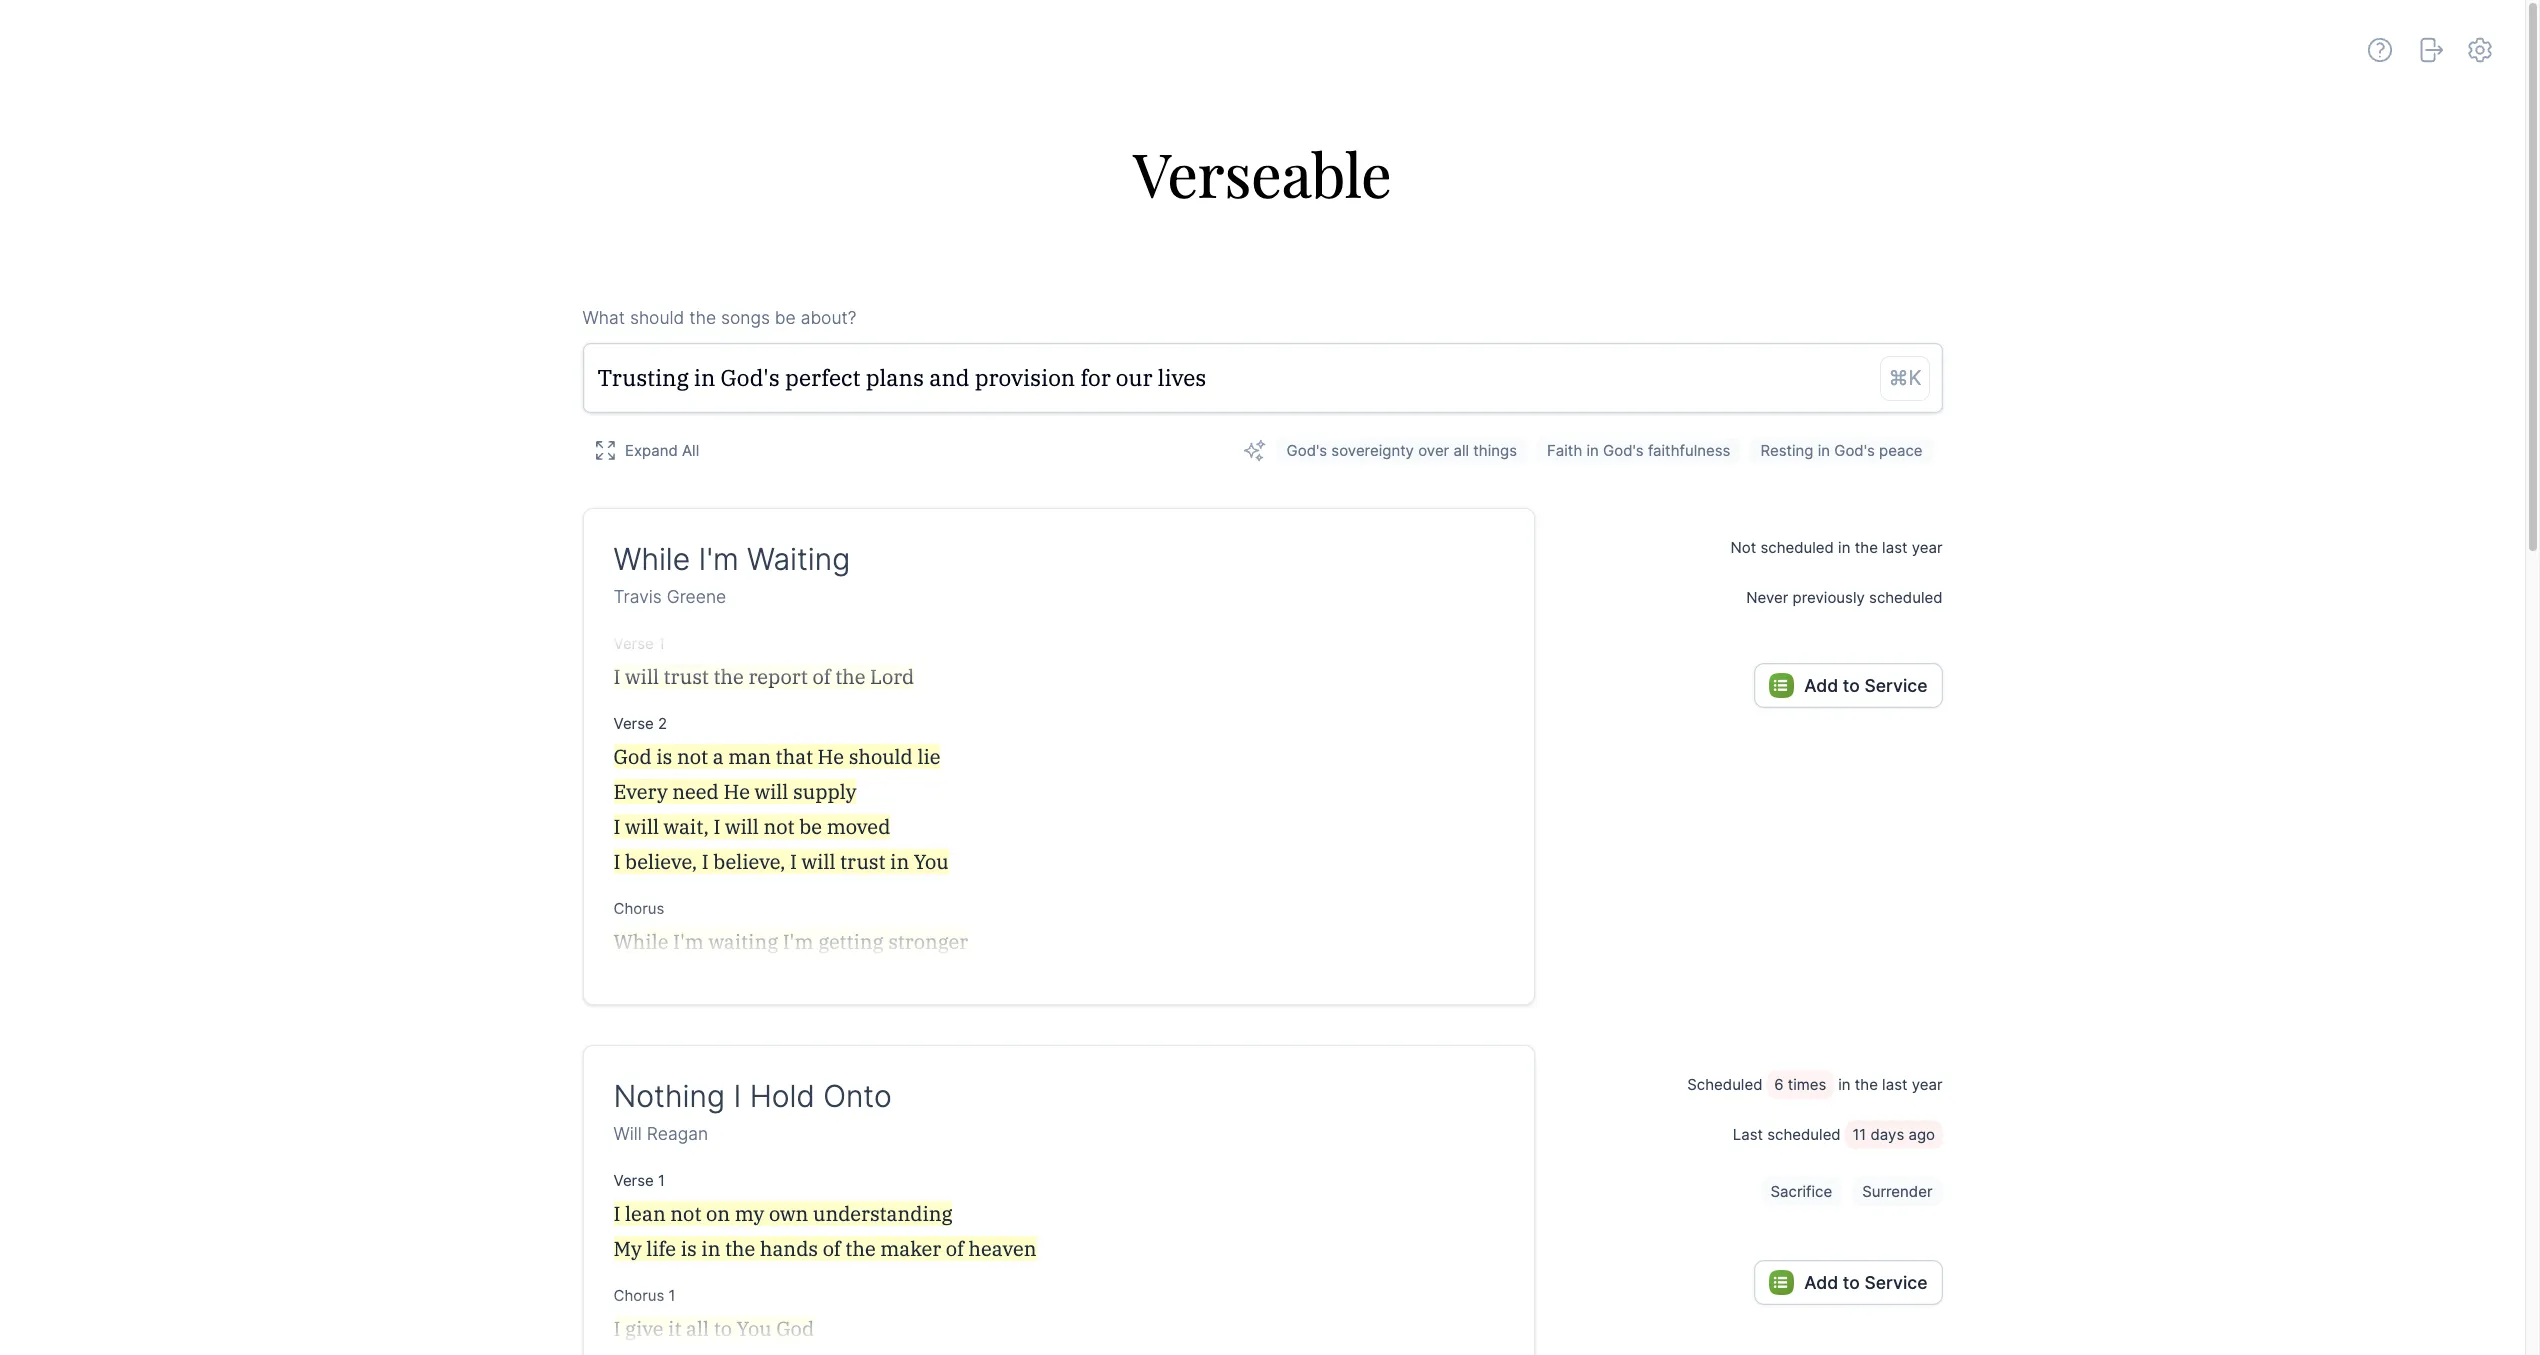Image resolution: width=2540 pixels, height=1355 pixels.
Task: Add Nothing I Hold Onto to Service
Action: pos(1847,1282)
